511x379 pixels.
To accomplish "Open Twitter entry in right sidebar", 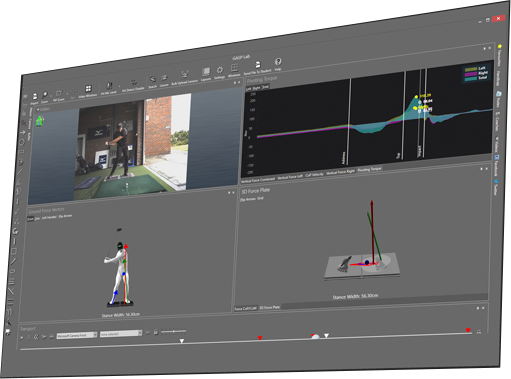I will point(495,188).
